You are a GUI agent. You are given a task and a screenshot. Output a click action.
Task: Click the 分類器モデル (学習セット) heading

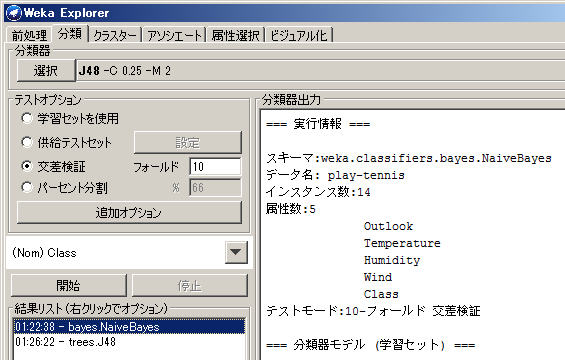[370, 345]
